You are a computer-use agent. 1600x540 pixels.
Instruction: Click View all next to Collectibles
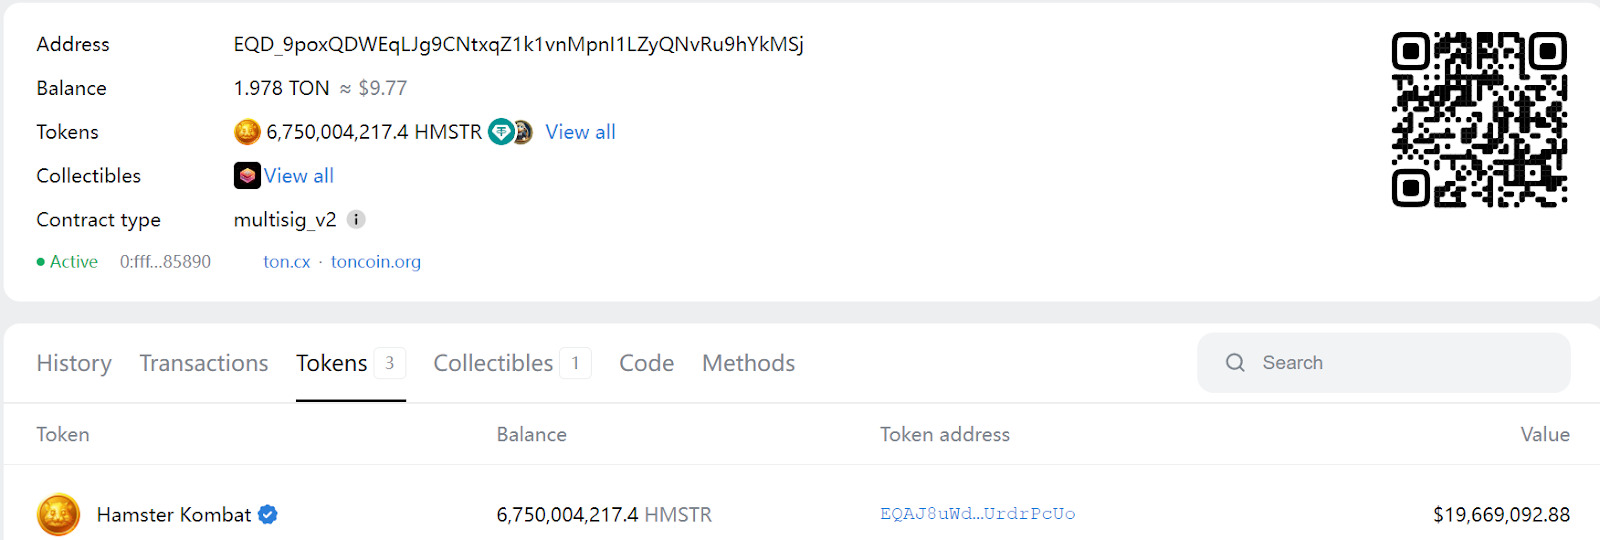pyautogui.click(x=299, y=176)
